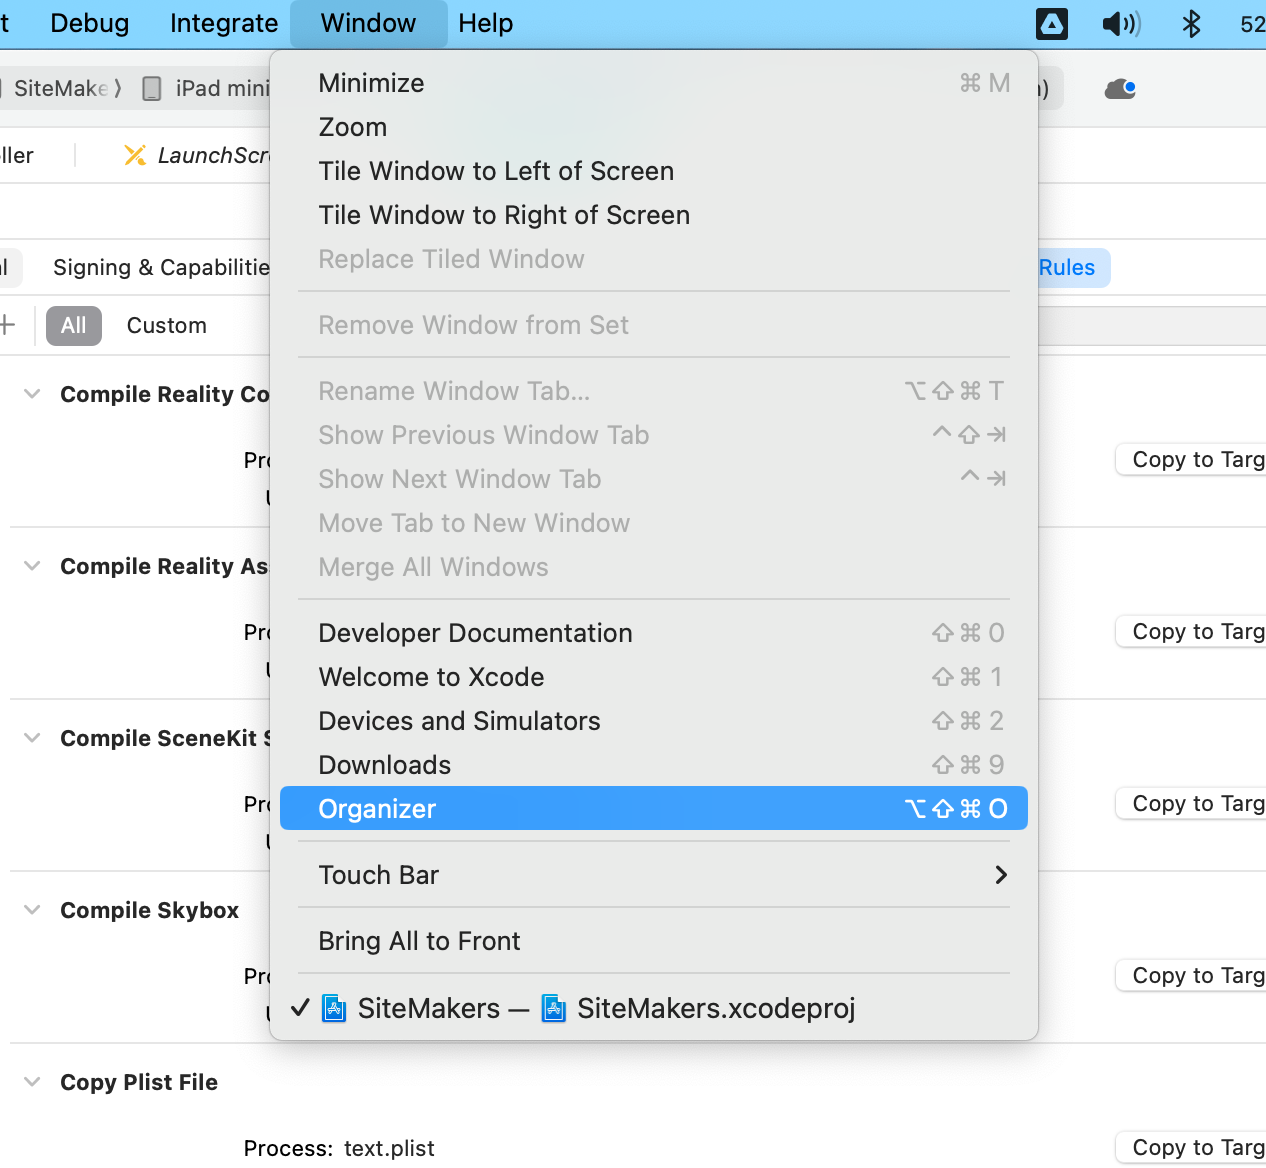
Task: Click the SiteMakers scheme selector
Action: (60, 88)
